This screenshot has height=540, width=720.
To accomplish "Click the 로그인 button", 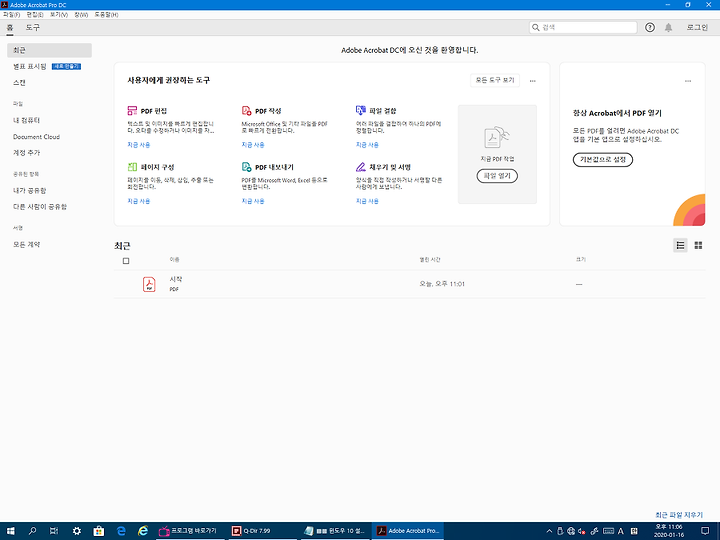I will coord(697,28).
